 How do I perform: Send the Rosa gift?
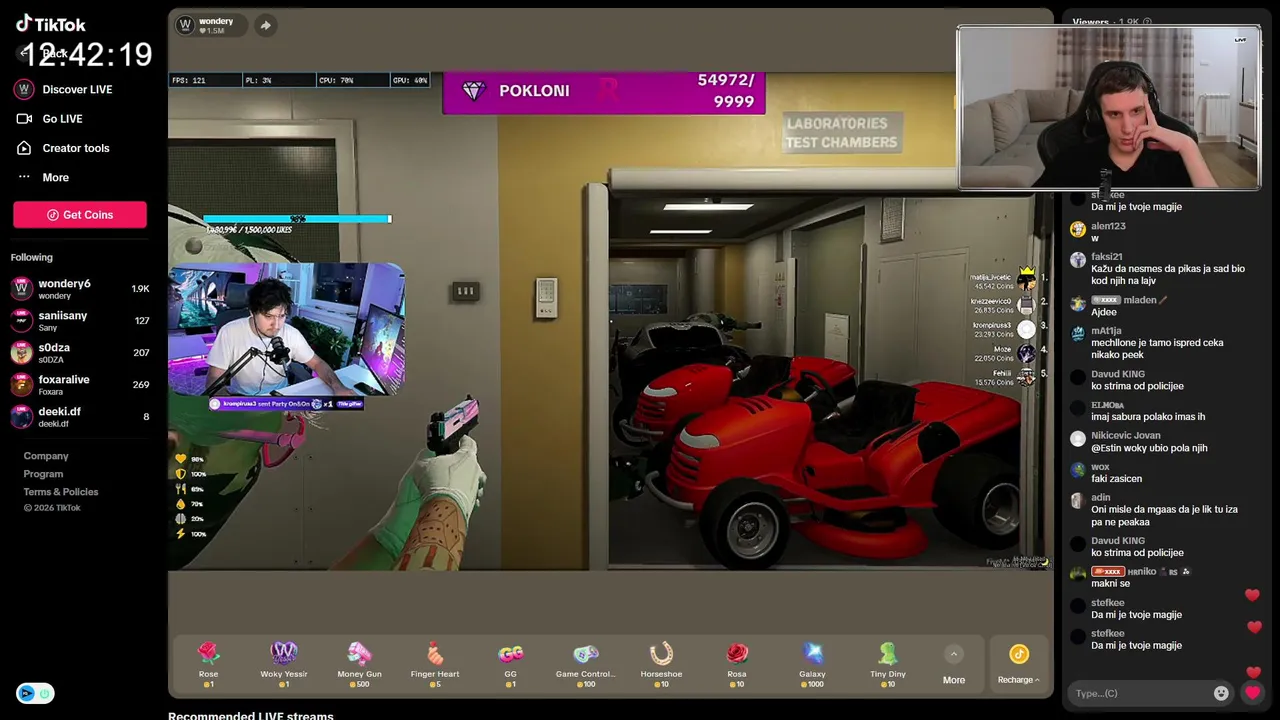(x=737, y=664)
